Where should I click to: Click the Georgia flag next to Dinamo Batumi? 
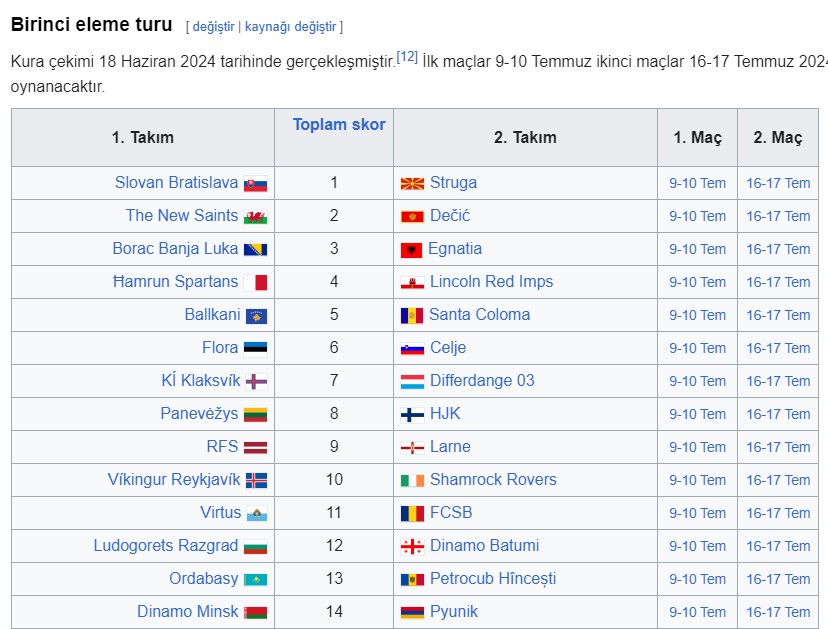point(412,547)
